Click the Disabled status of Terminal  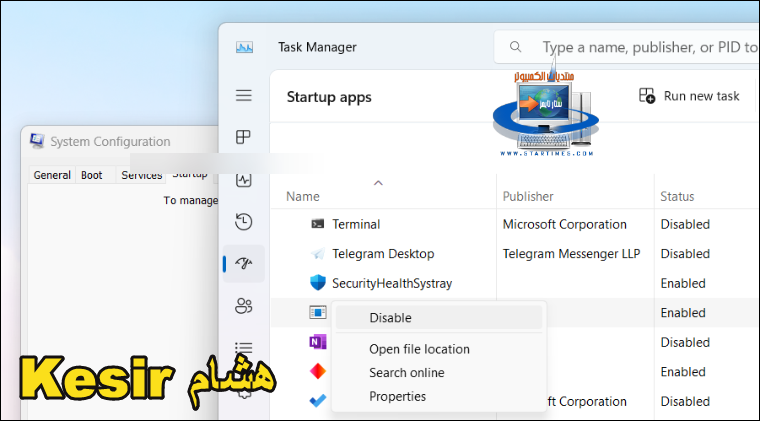tap(685, 224)
